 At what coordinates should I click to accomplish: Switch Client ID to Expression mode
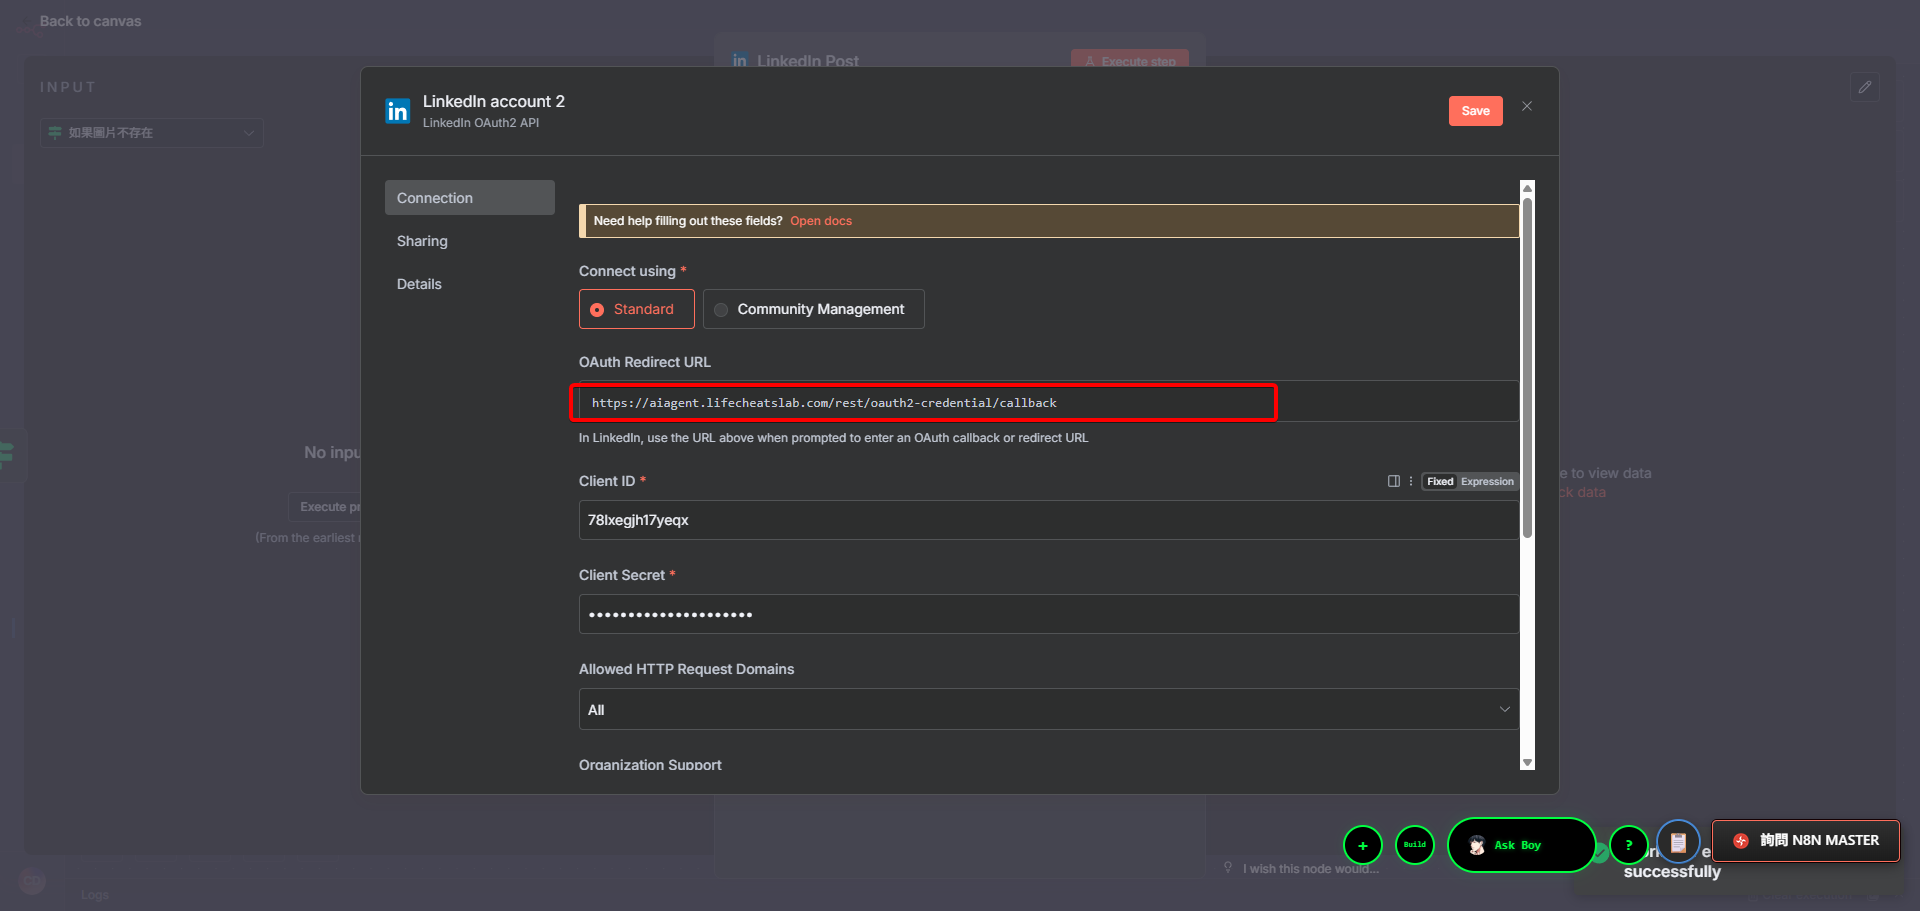click(1487, 481)
